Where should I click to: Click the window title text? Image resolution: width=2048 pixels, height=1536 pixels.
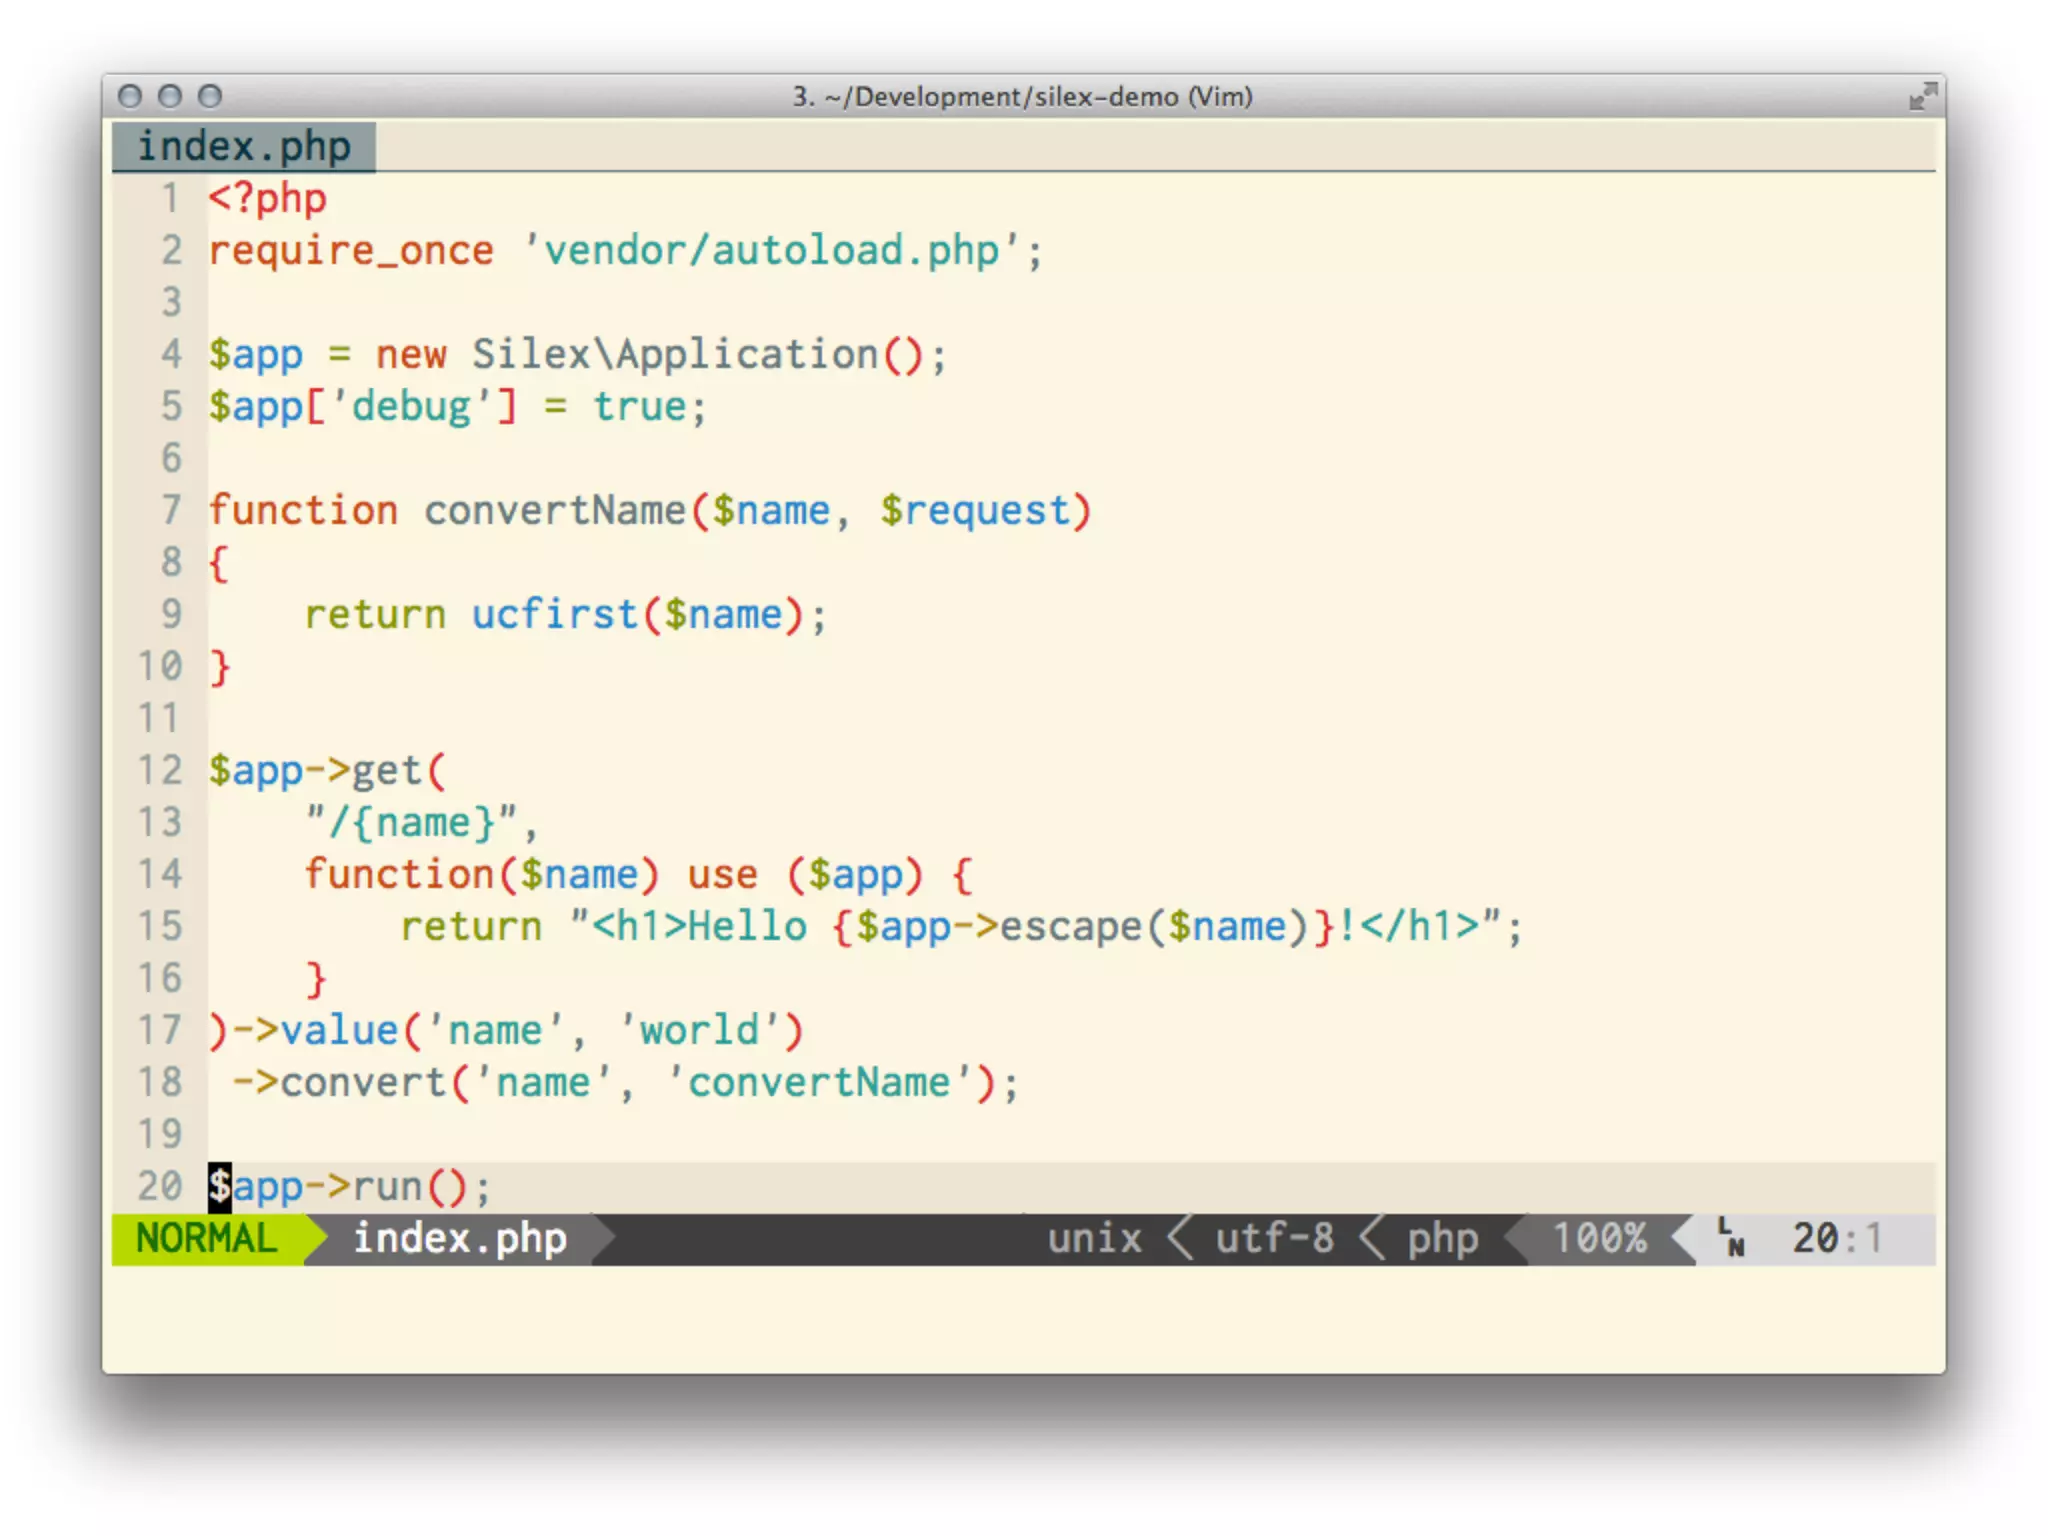[x=1022, y=97]
